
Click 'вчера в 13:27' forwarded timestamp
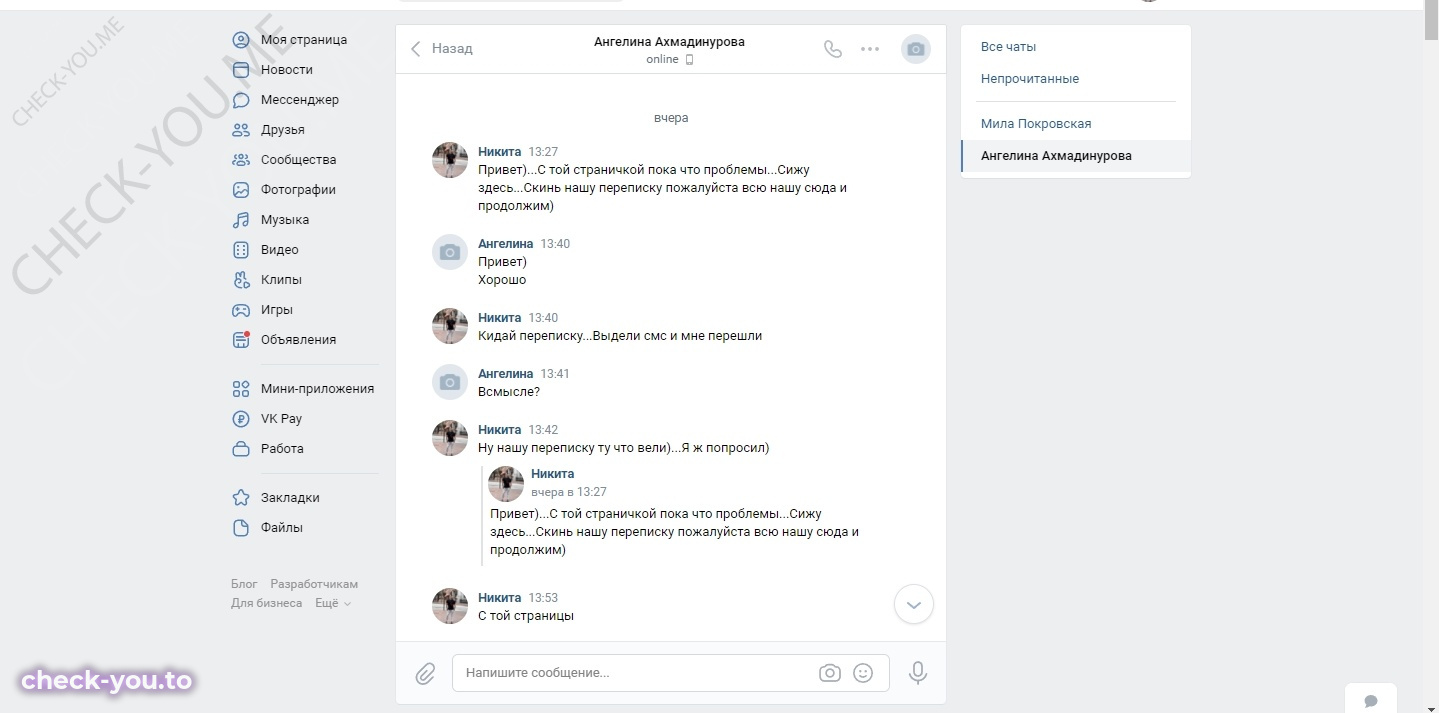[x=569, y=492]
